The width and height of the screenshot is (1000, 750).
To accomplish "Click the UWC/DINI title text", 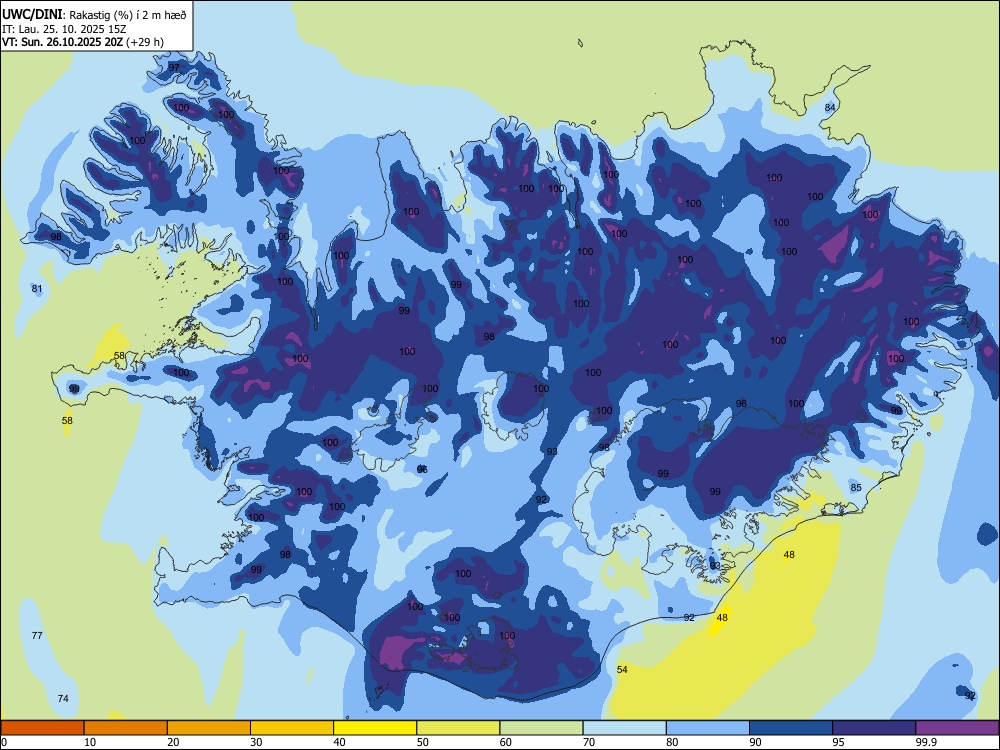I will pyautogui.click(x=33, y=14).
